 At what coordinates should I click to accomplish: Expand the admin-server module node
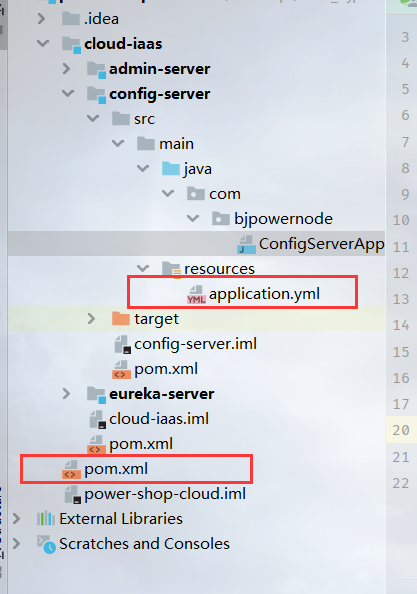67,69
